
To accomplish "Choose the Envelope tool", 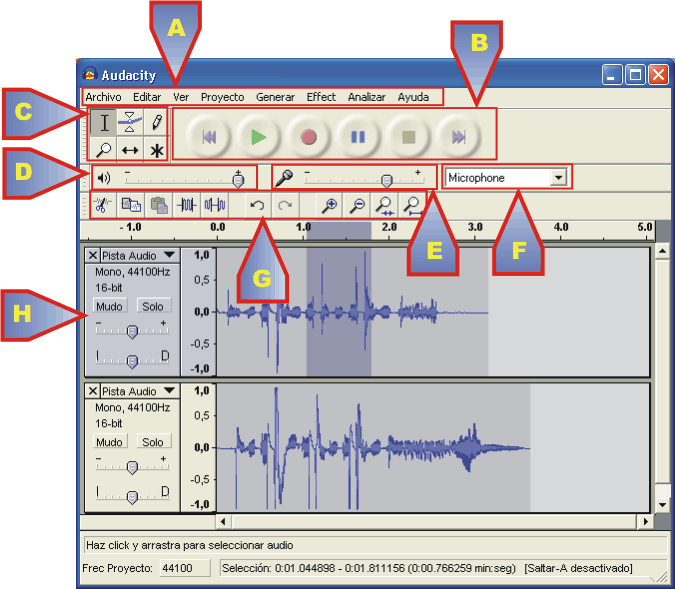I will (x=130, y=123).
